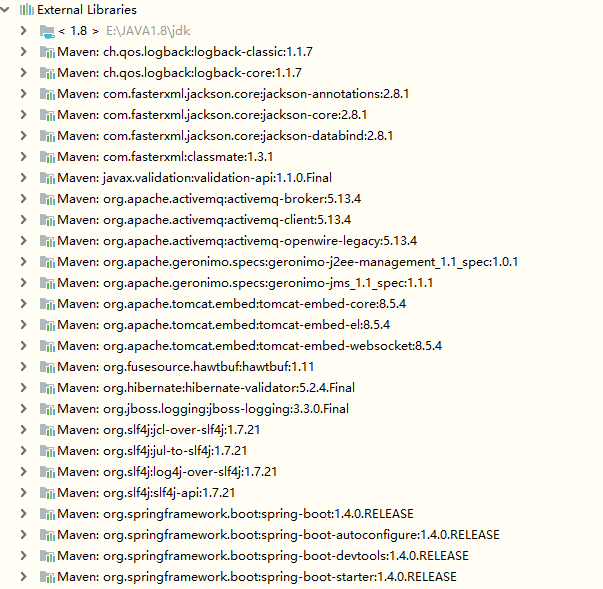The height and width of the screenshot is (589, 603).
Task: Select Maven spring-boot-autoconfigure:1.4.0.RELEASE row text
Action: 279,535
